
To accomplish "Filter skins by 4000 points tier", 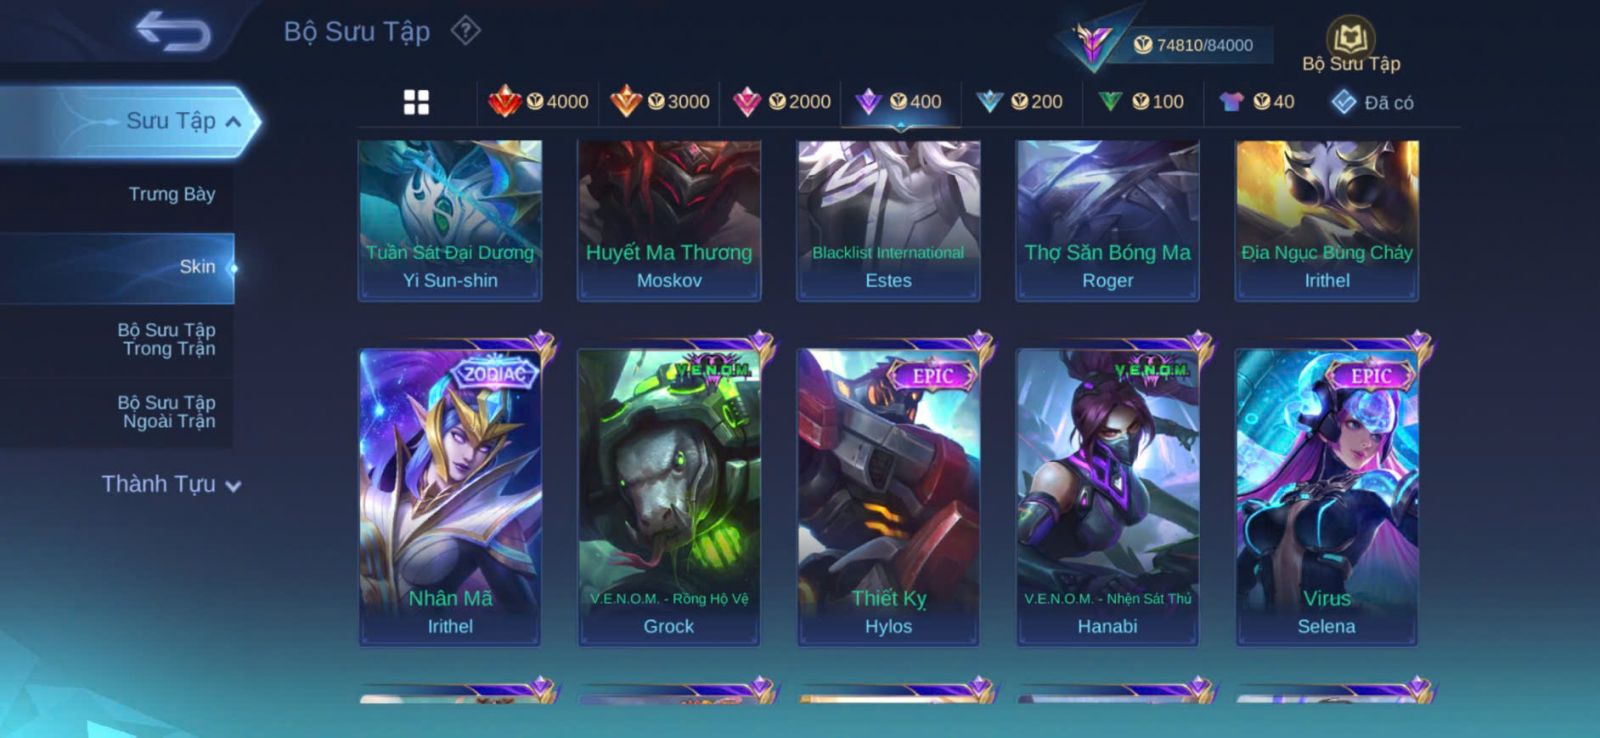I will (x=538, y=101).
